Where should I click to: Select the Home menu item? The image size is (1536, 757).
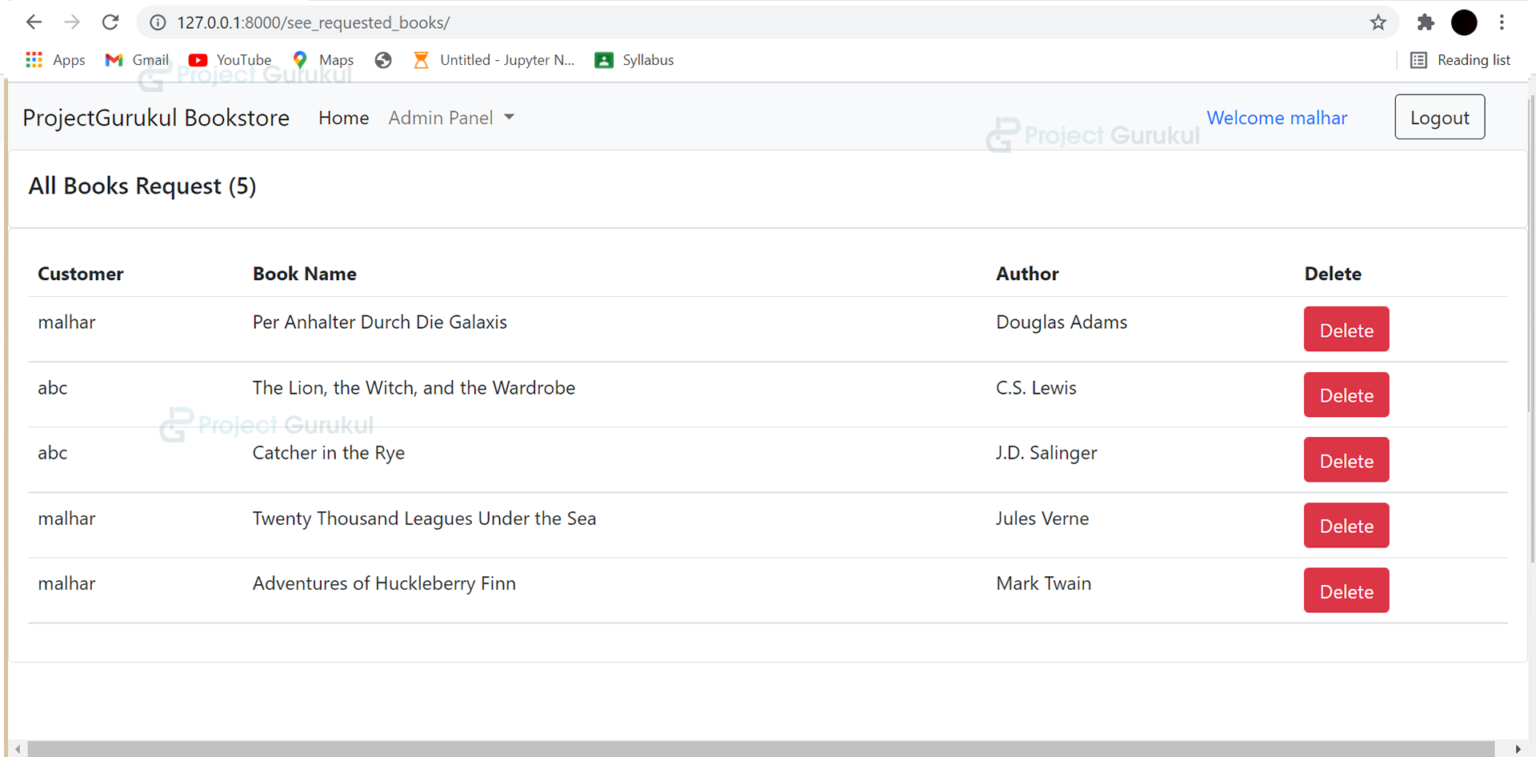pos(343,117)
